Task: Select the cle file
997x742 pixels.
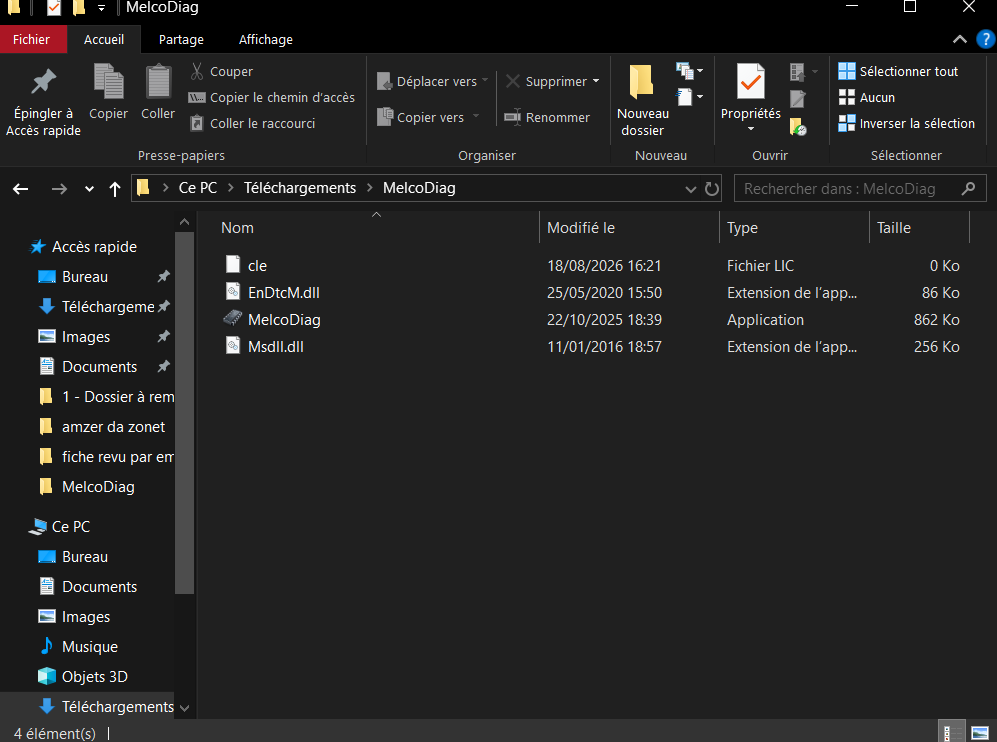Action: click(x=591, y=265)
